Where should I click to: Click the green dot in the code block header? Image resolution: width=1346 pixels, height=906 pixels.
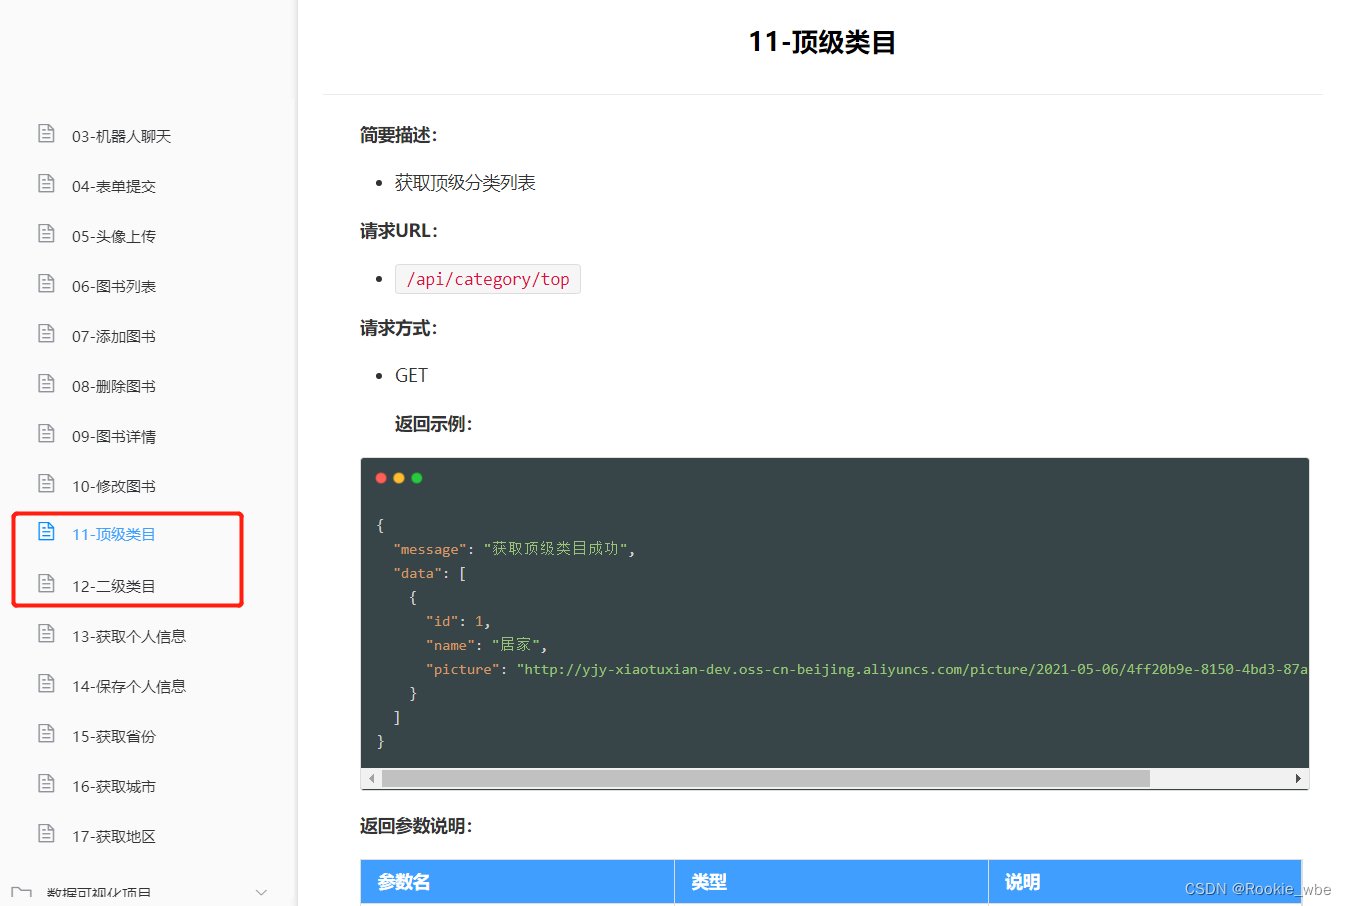pyautogui.click(x=417, y=477)
